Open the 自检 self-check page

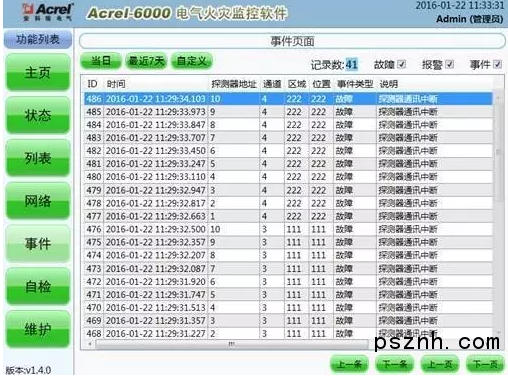click(x=38, y=286)
